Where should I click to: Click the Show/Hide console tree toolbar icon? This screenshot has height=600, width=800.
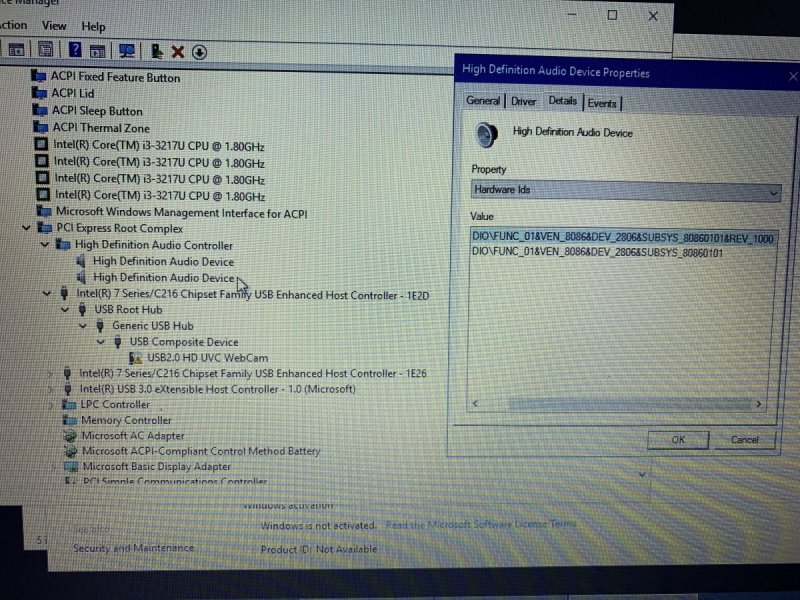coord(16,49)
